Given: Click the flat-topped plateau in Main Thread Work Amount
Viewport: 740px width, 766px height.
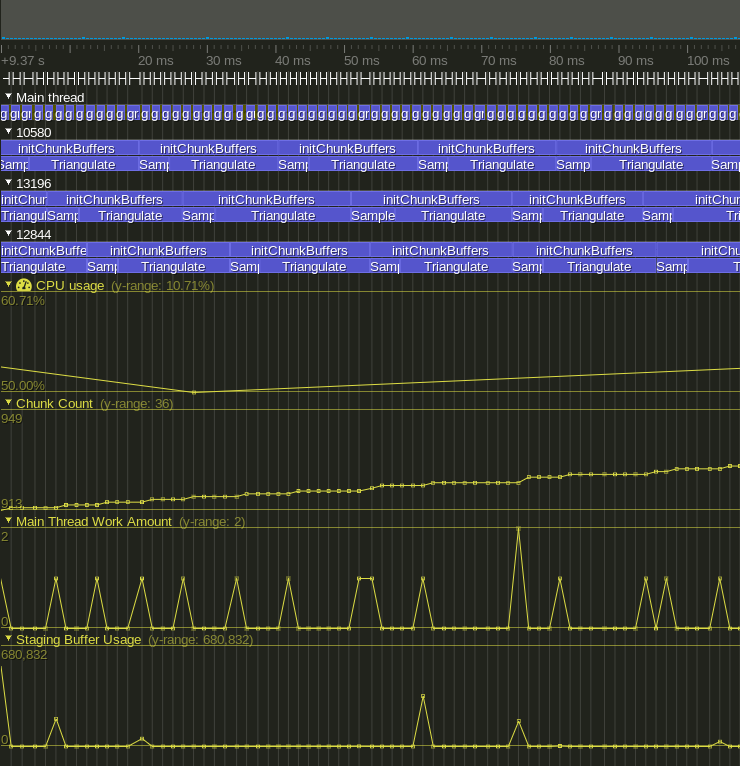Looking at the screenshot, I should (365, 578).
